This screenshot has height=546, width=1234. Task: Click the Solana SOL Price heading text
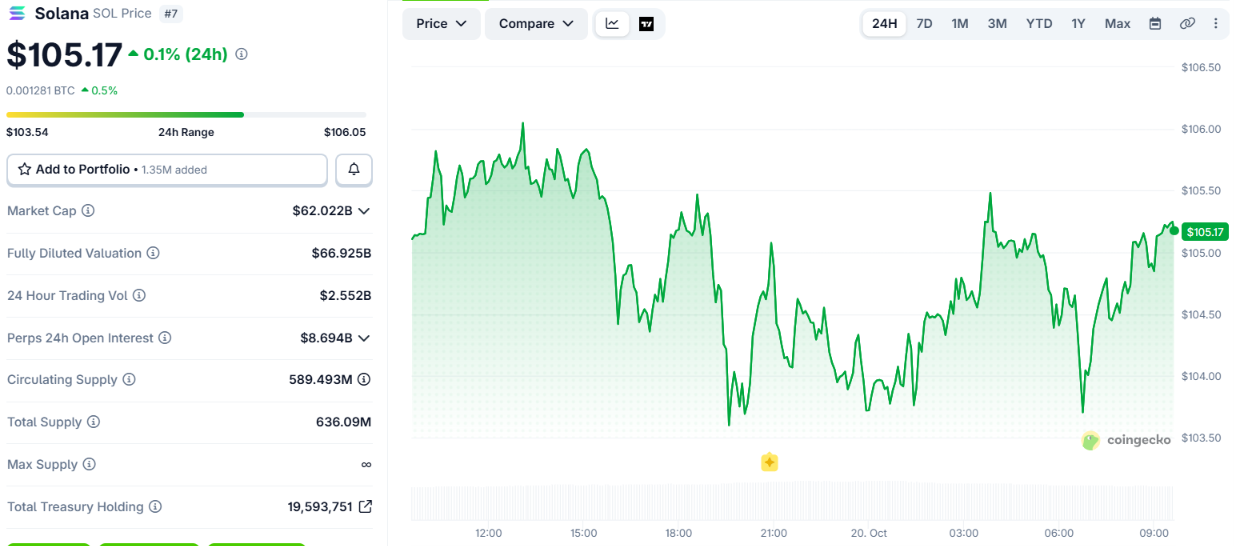coord(93,13)
